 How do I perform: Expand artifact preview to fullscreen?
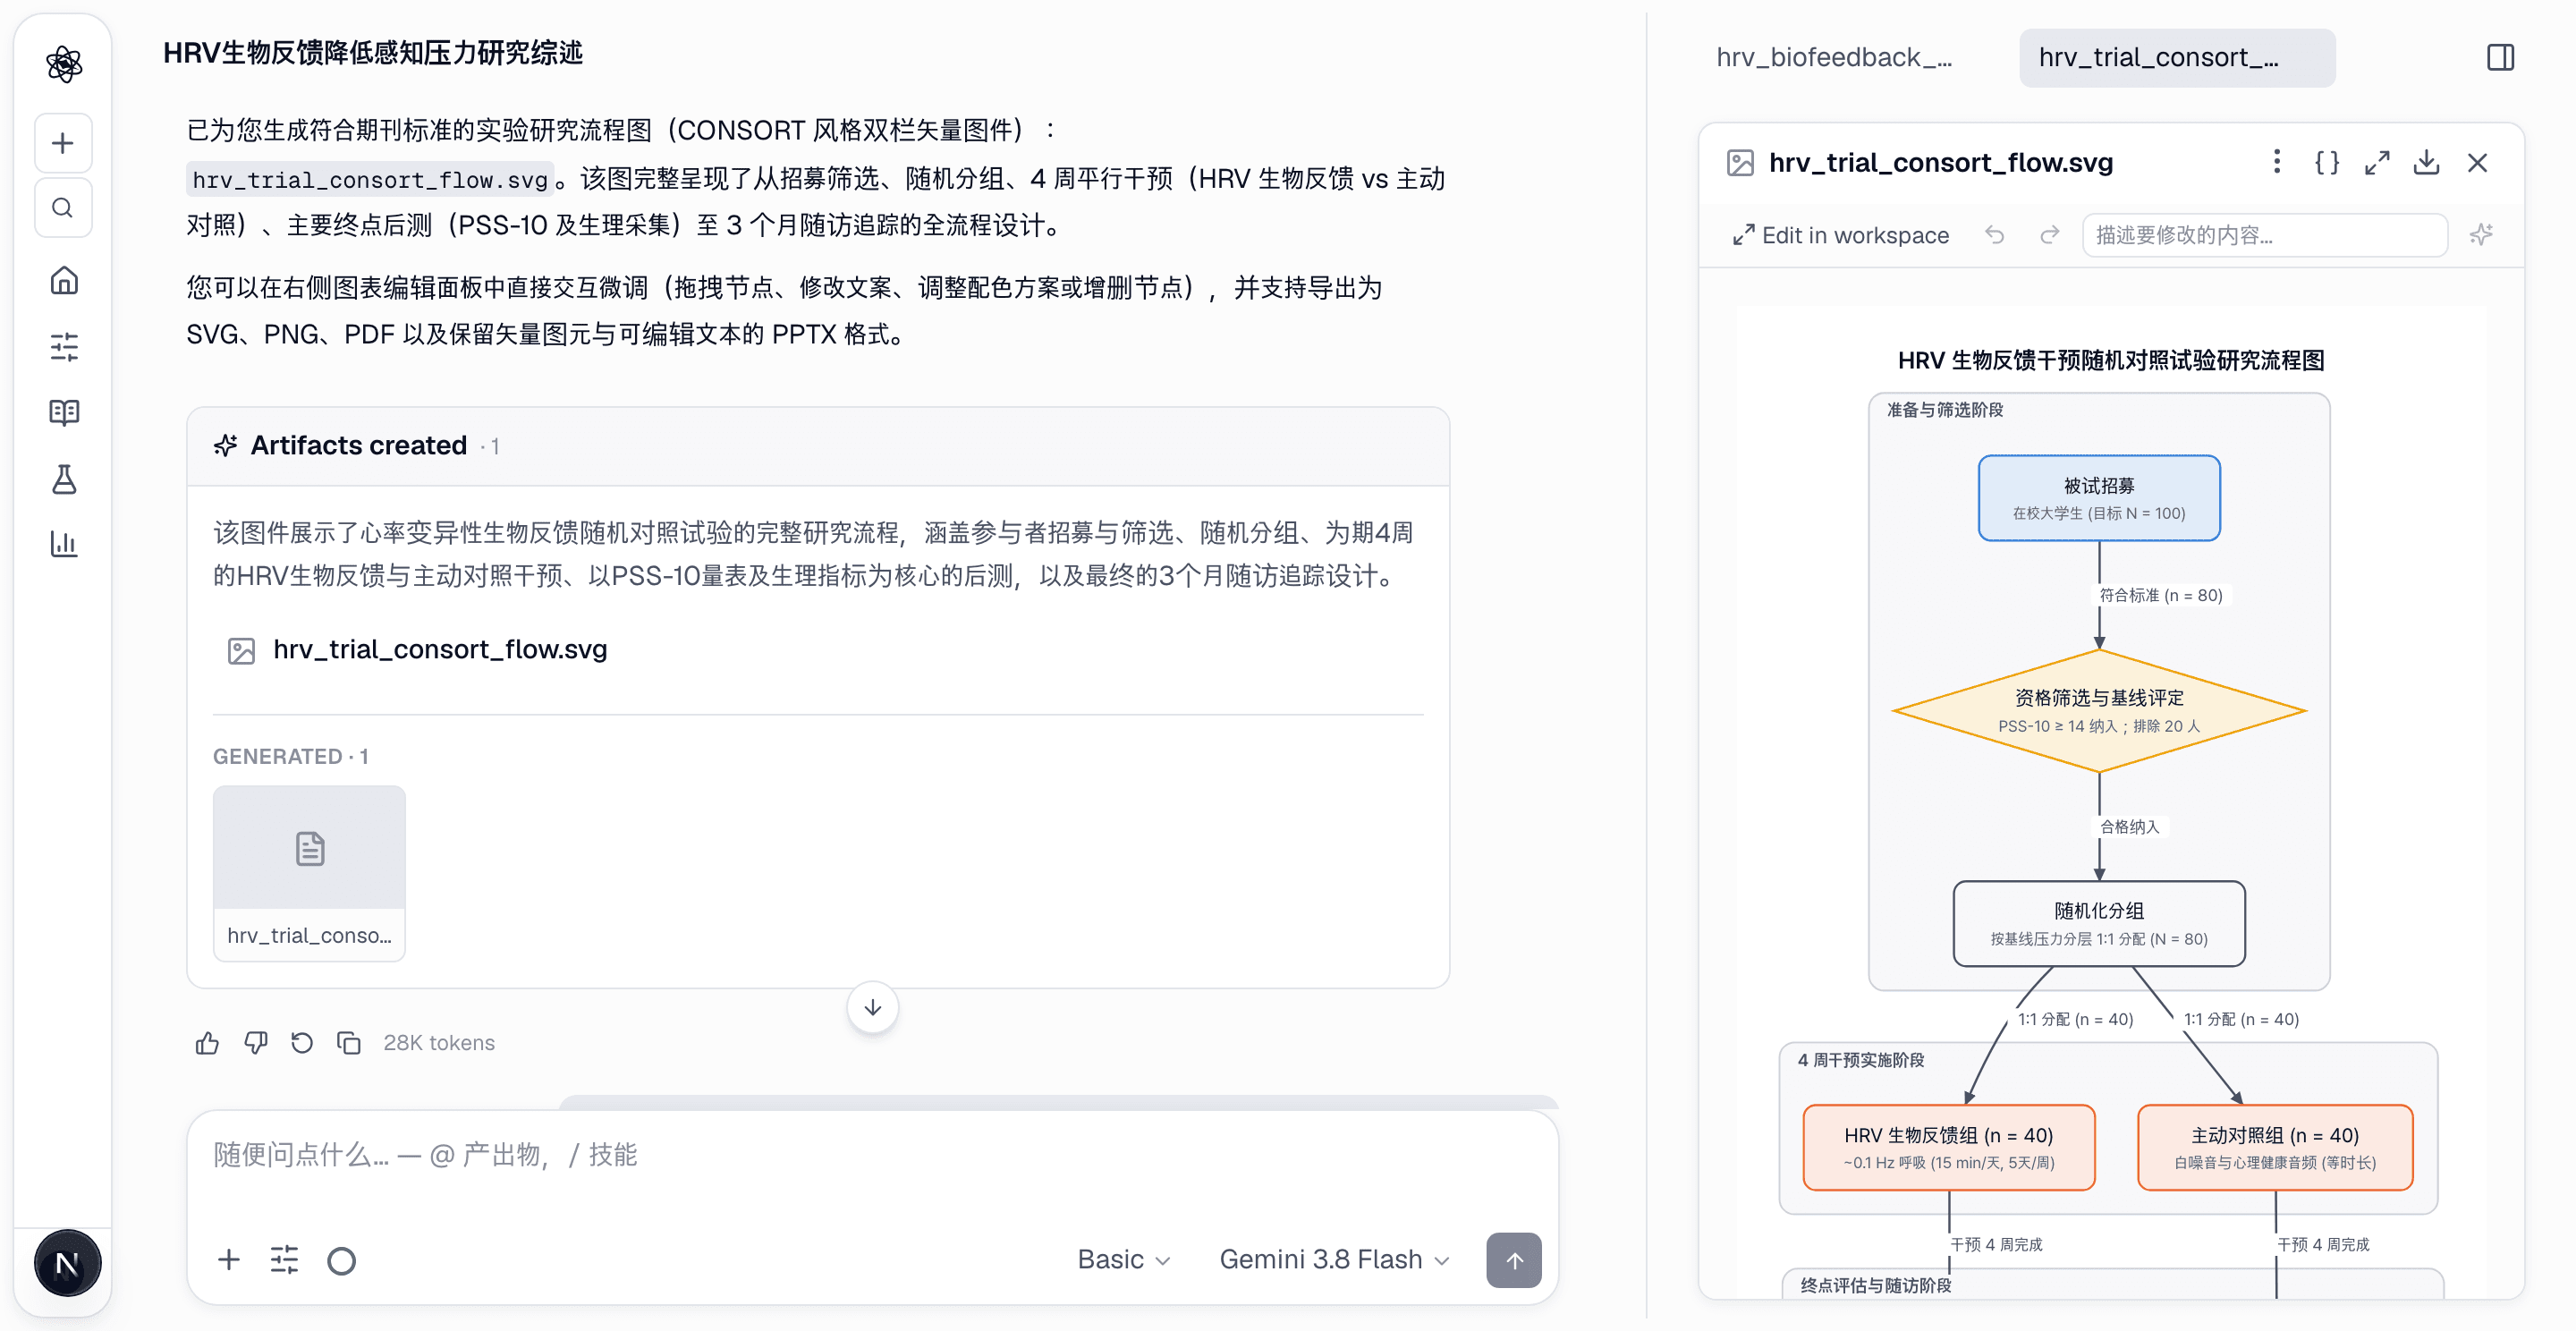2377,162
